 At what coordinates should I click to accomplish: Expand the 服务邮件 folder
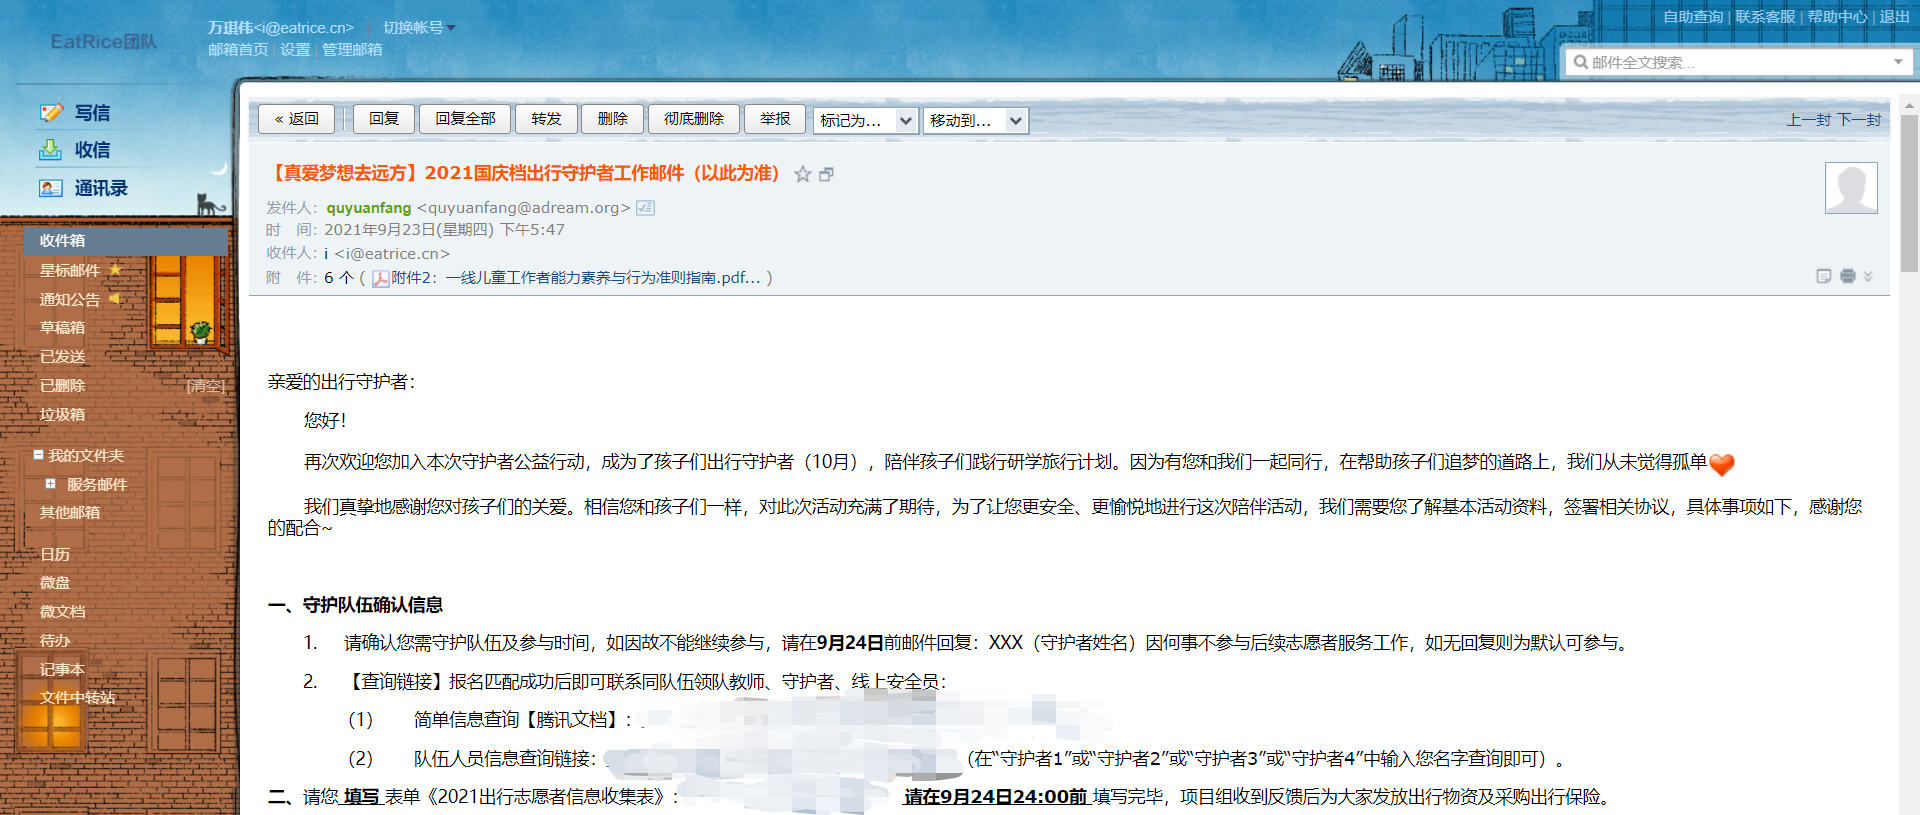(x=50, y=484)
